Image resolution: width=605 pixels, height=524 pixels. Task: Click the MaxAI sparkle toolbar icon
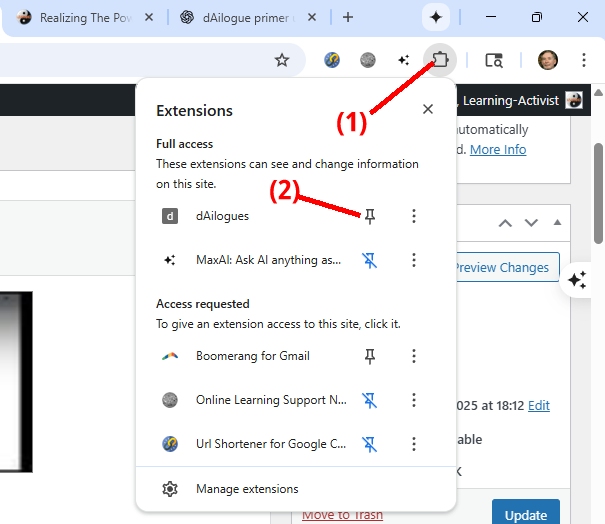403,60
